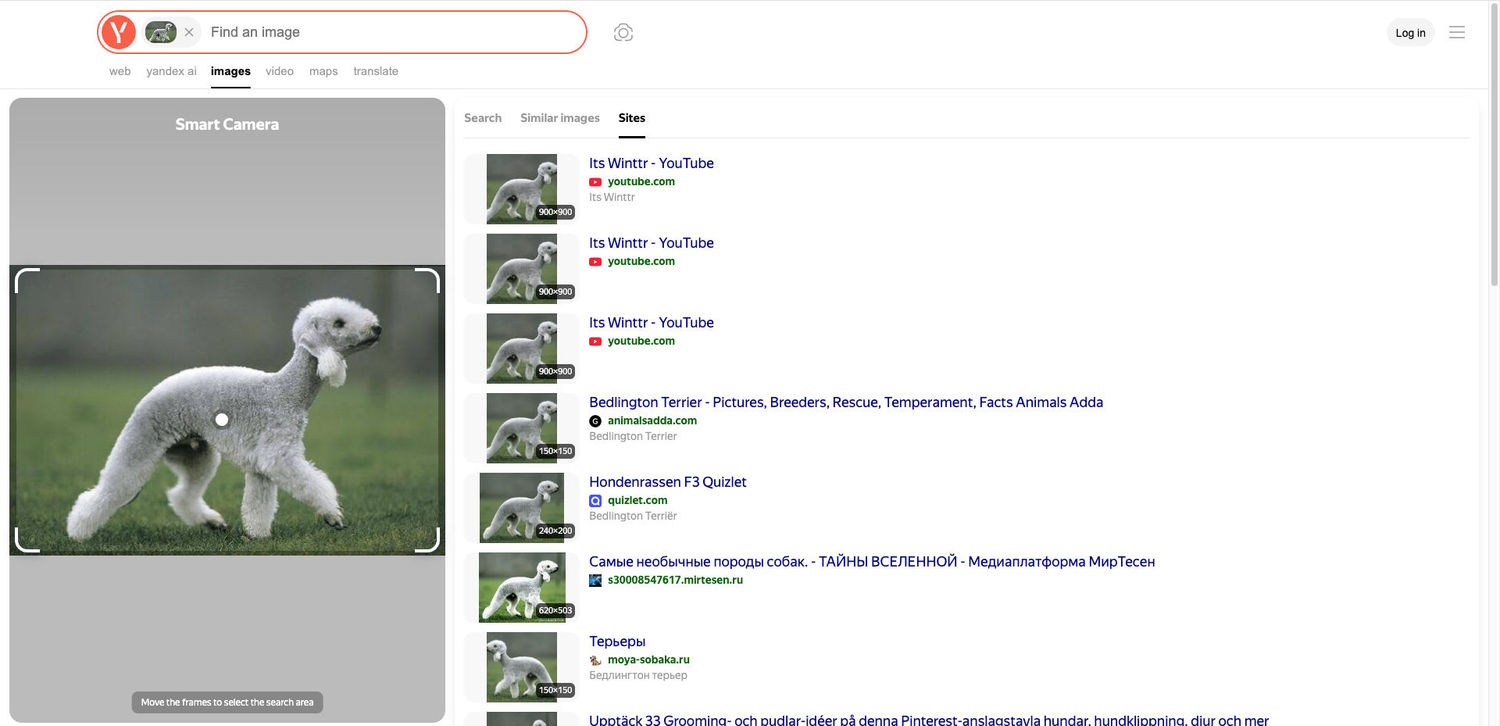Open the translate tab
This screenshot has height=726, width=1500.
[376, 71]
